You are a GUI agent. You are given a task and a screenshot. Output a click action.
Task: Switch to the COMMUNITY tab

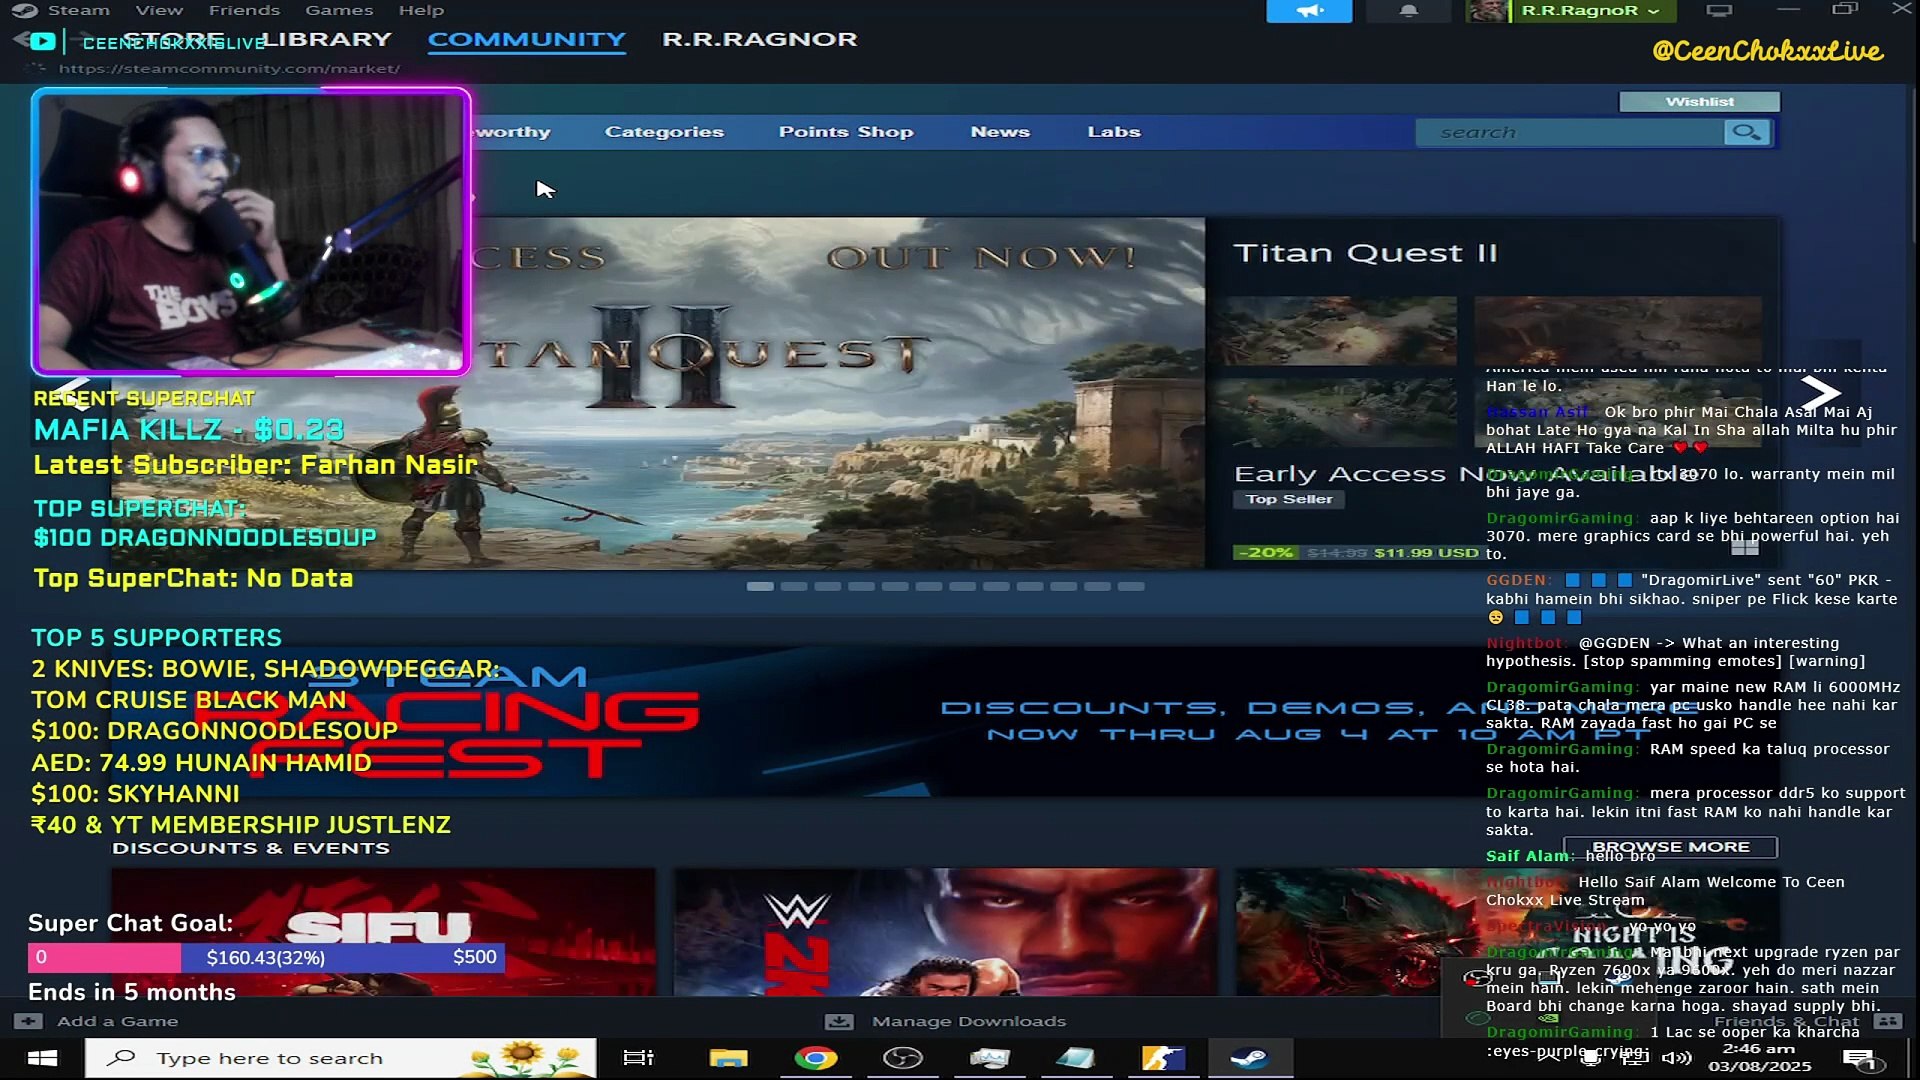(526, 40)
